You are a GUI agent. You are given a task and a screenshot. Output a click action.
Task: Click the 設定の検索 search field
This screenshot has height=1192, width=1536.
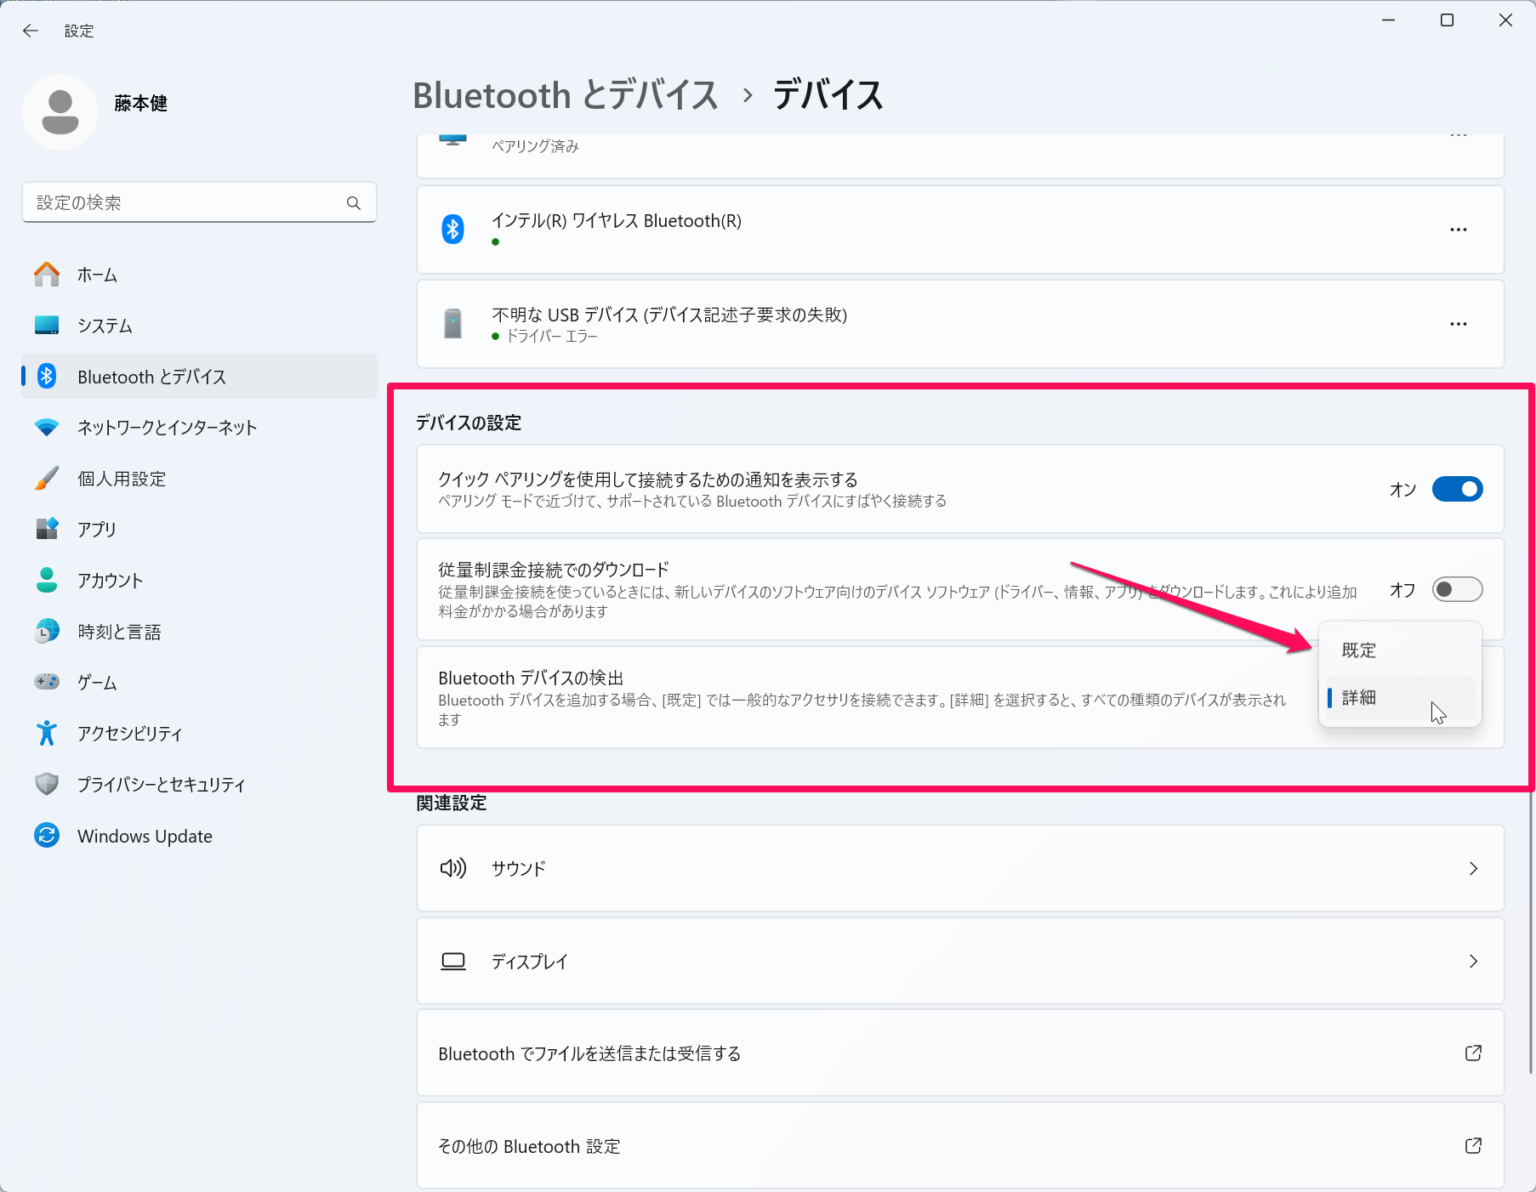[199, 202]
